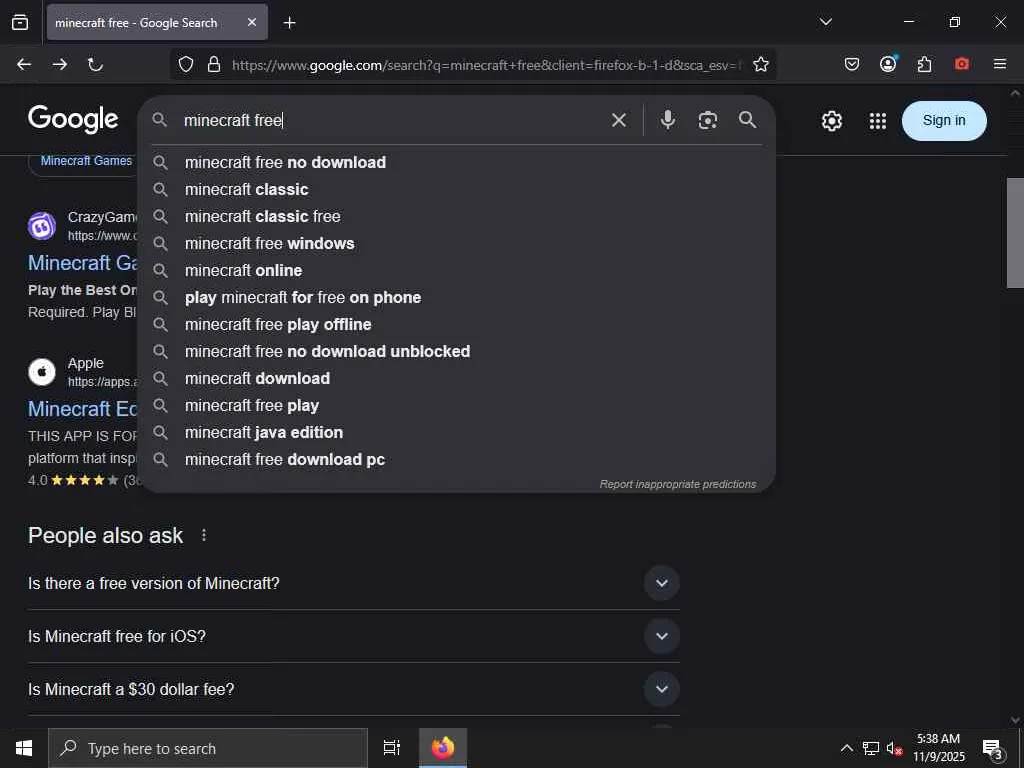
Task: Click the Sign in button
Action: tap(944, 121)
